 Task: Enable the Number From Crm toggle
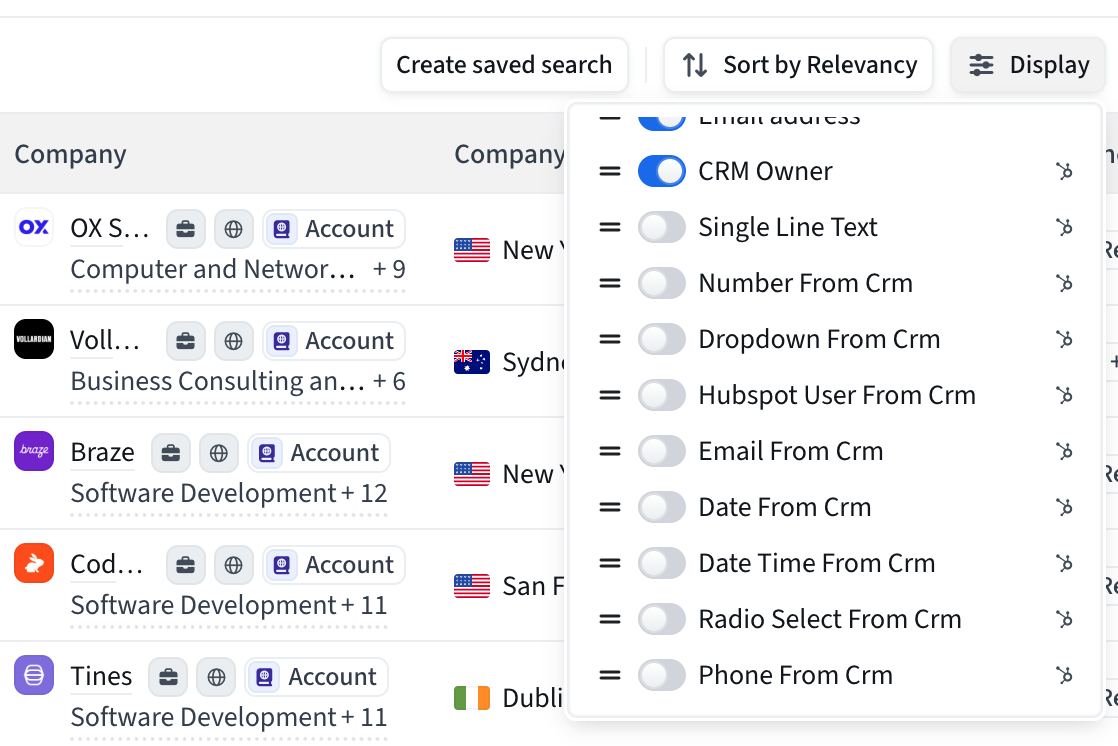point(662,283)
